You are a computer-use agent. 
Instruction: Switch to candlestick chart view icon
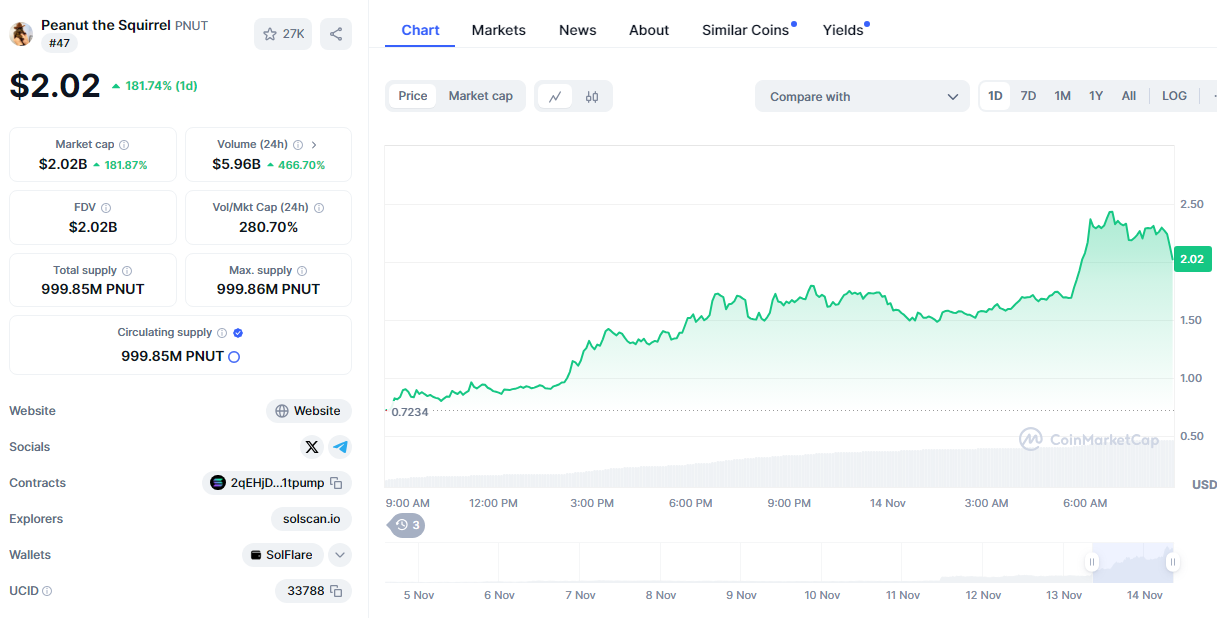[x=592, y=97]
